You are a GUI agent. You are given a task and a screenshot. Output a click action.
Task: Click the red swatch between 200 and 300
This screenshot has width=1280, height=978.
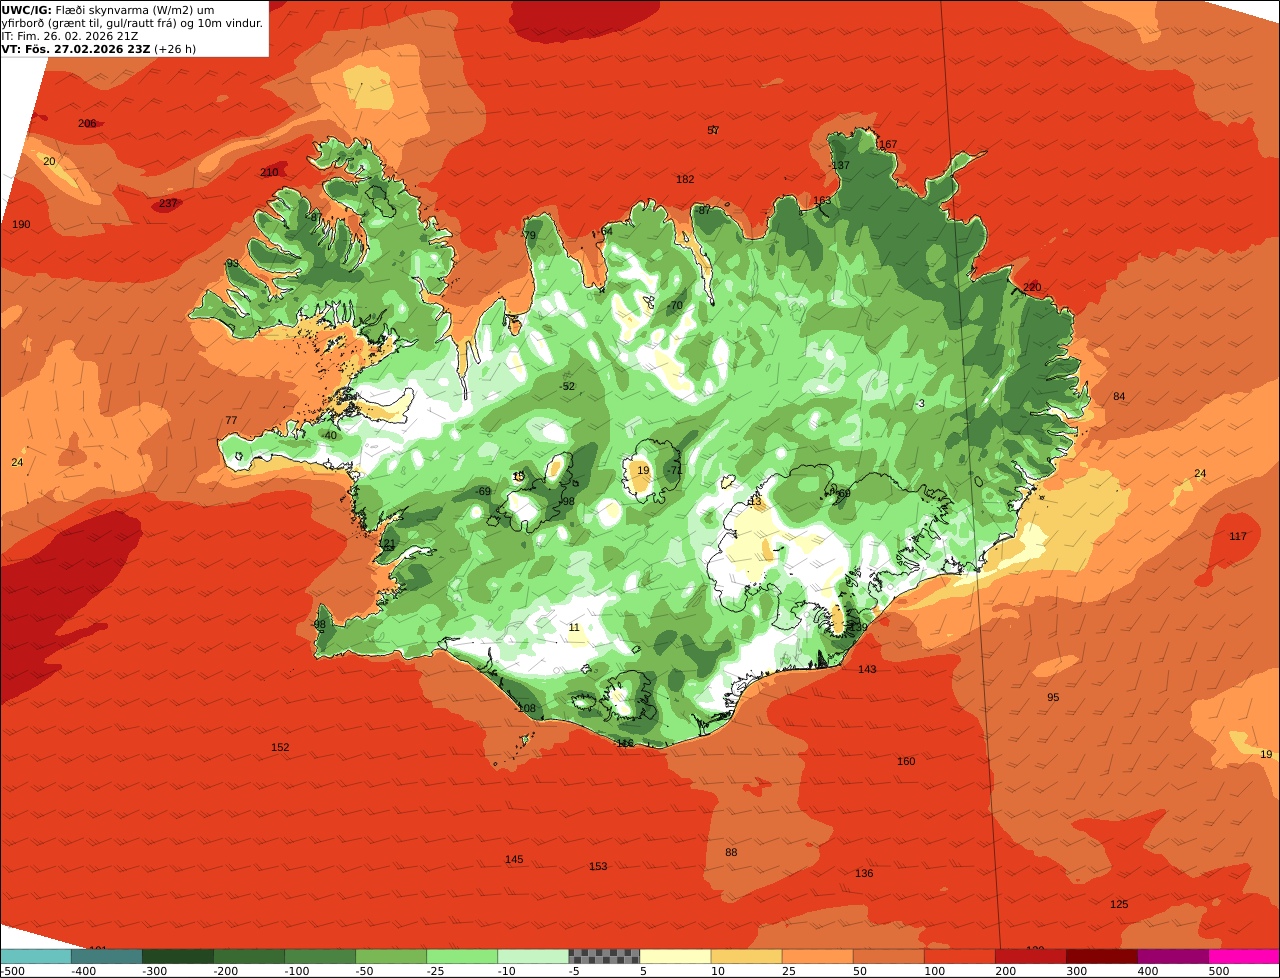coord(1030,956)
